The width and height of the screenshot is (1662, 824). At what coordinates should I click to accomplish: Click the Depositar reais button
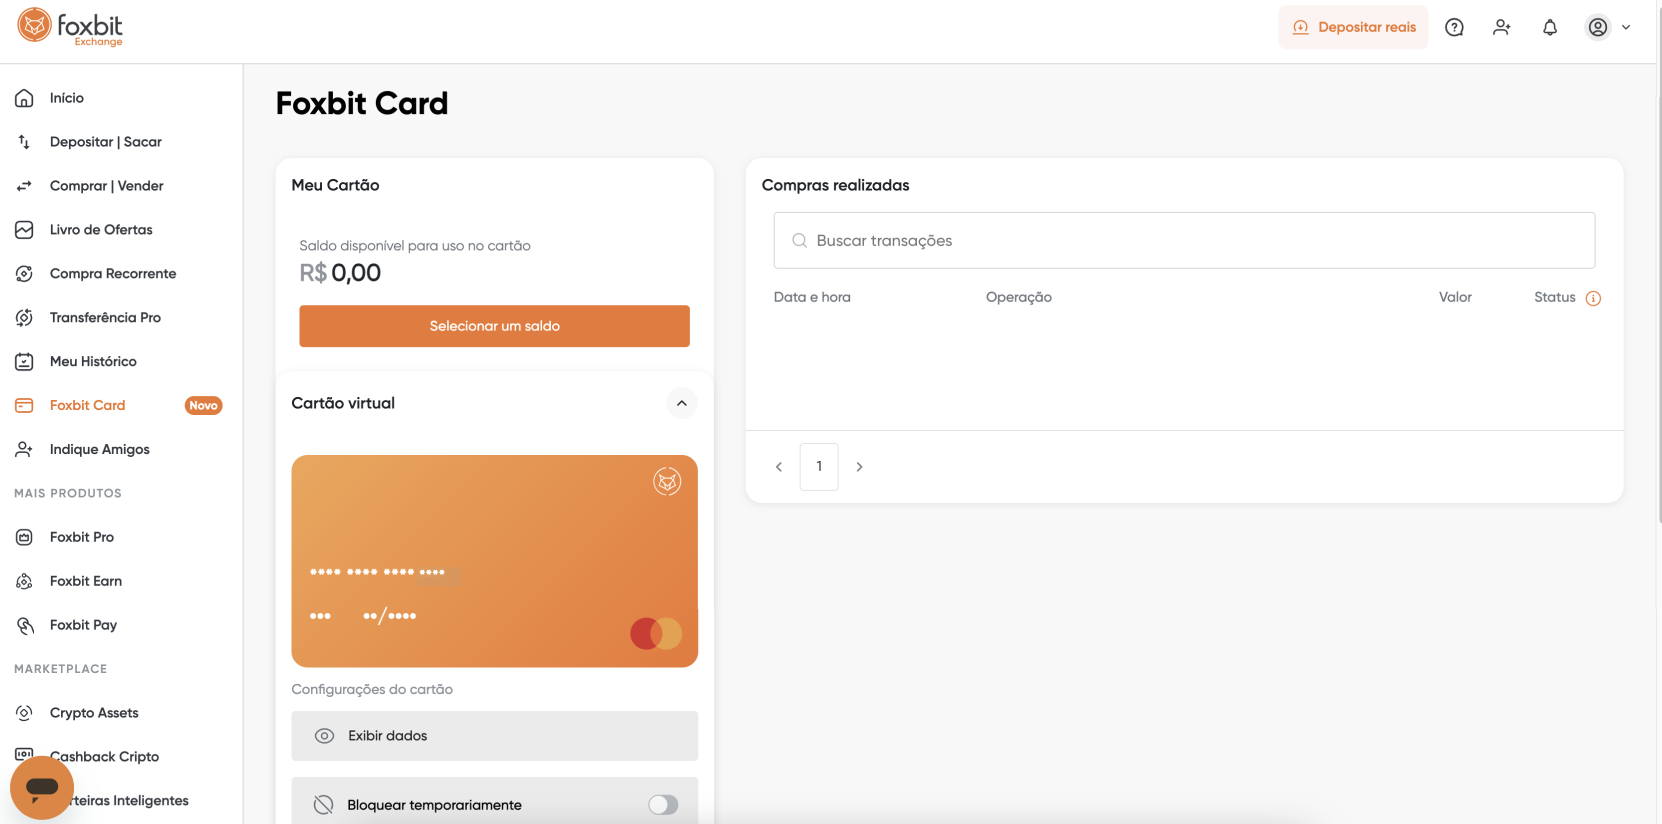coord(1353,27)
